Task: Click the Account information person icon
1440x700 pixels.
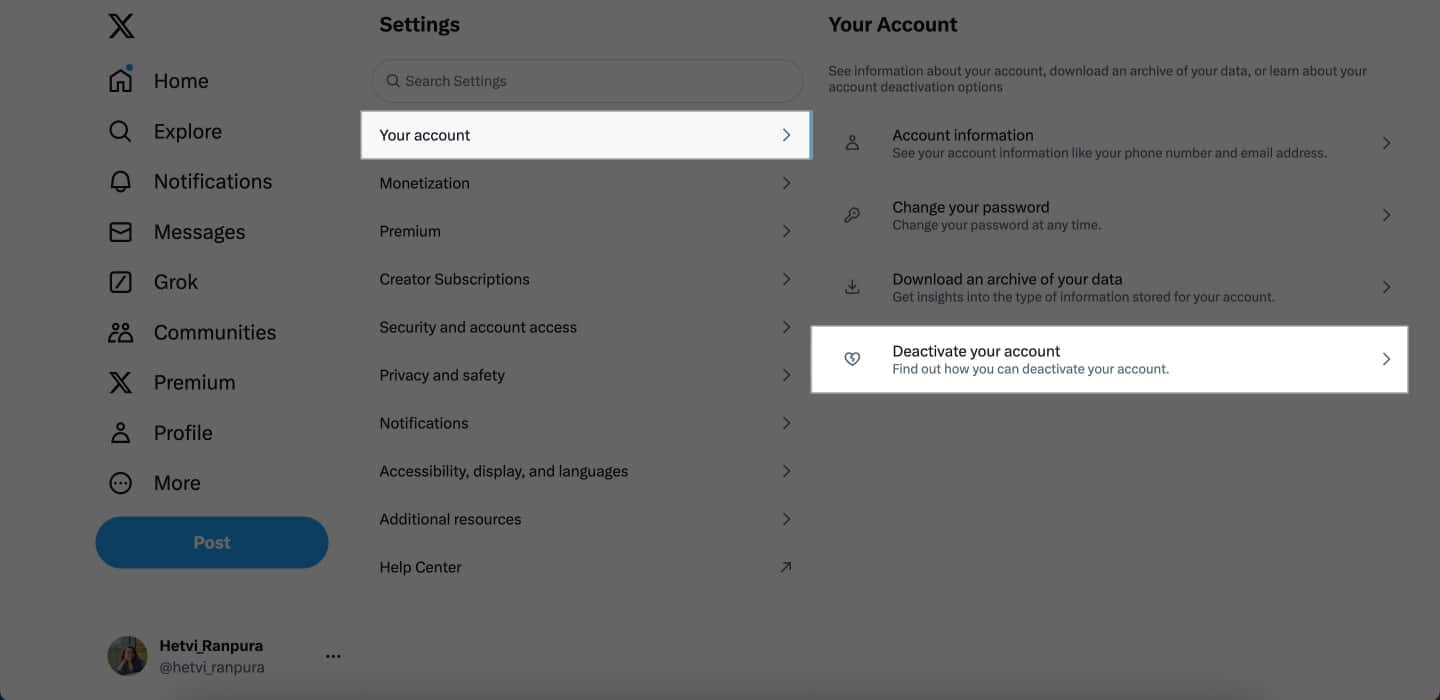Action: pyautogui.click(x=852, y=143)
